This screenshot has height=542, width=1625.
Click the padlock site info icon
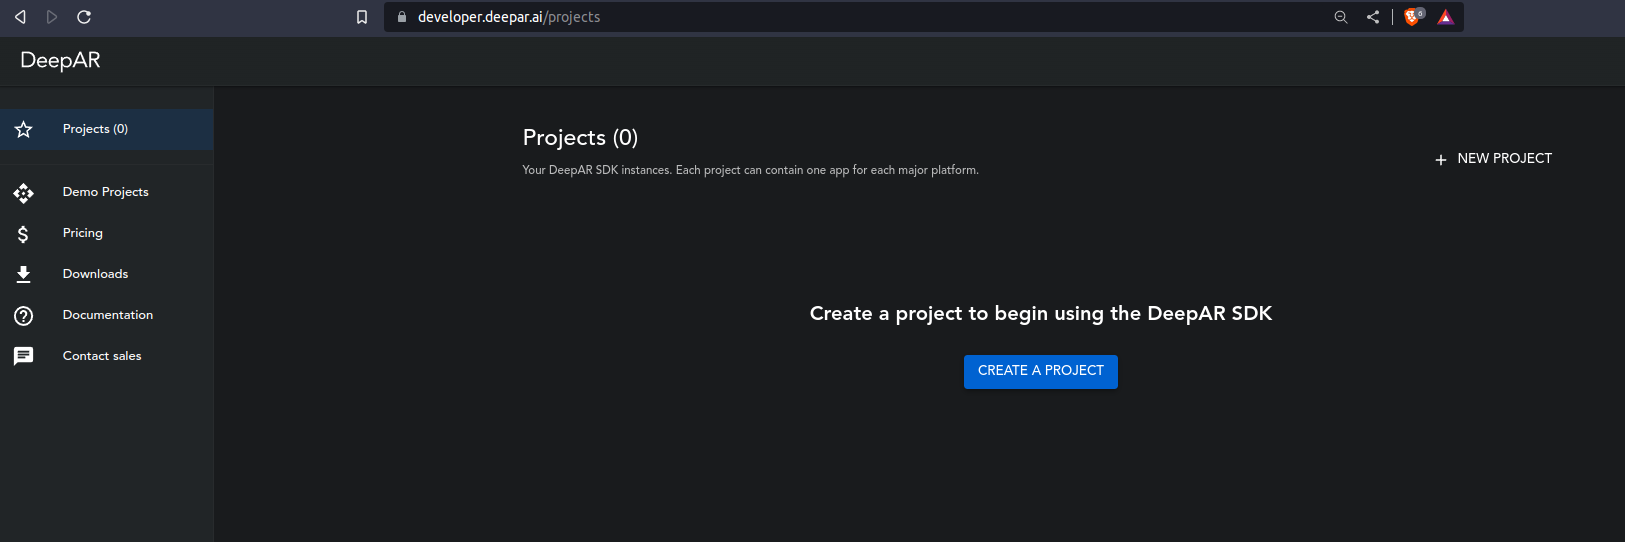coord(402,17)
